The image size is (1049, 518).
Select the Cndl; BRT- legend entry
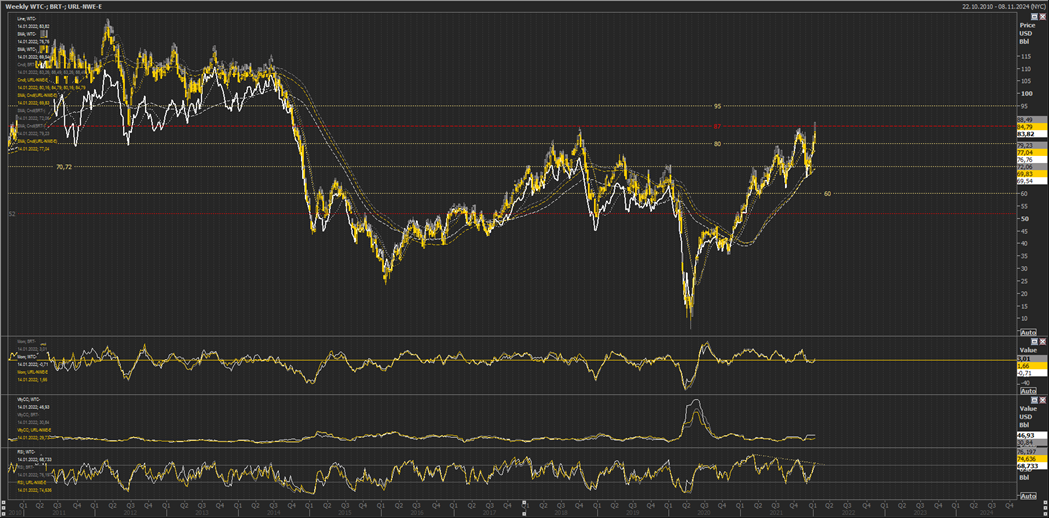coord(25,65)
